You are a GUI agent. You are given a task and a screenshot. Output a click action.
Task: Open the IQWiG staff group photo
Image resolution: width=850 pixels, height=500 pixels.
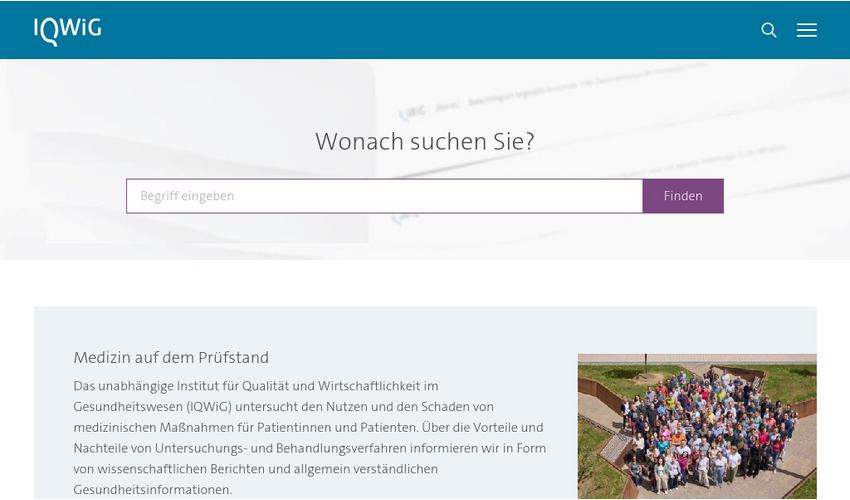coord(697,426)
